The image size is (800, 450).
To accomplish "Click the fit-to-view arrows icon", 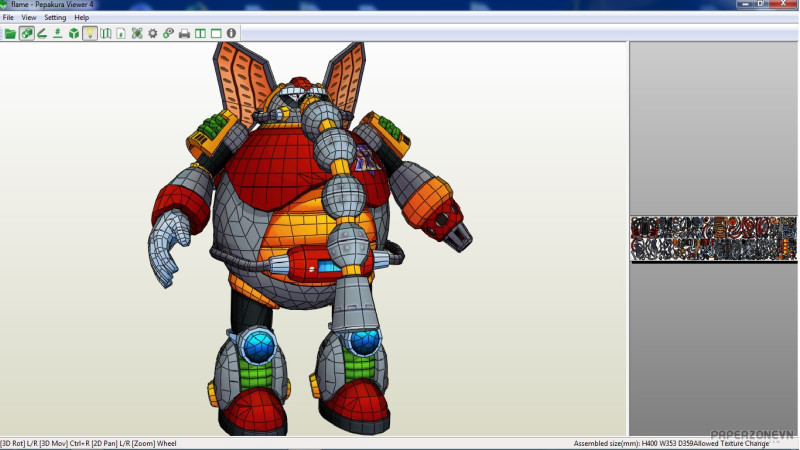I will 137,34.
